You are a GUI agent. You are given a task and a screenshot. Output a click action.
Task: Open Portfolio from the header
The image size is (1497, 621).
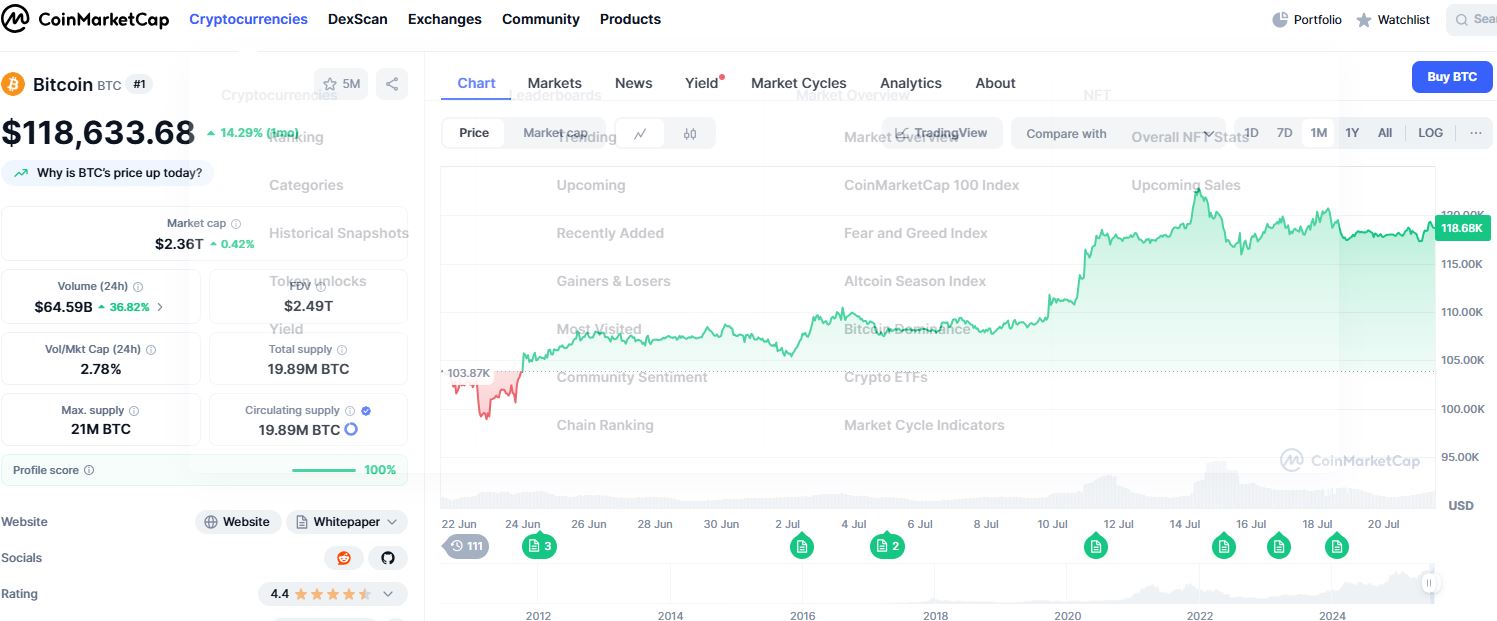click(x=1307, y=20)
